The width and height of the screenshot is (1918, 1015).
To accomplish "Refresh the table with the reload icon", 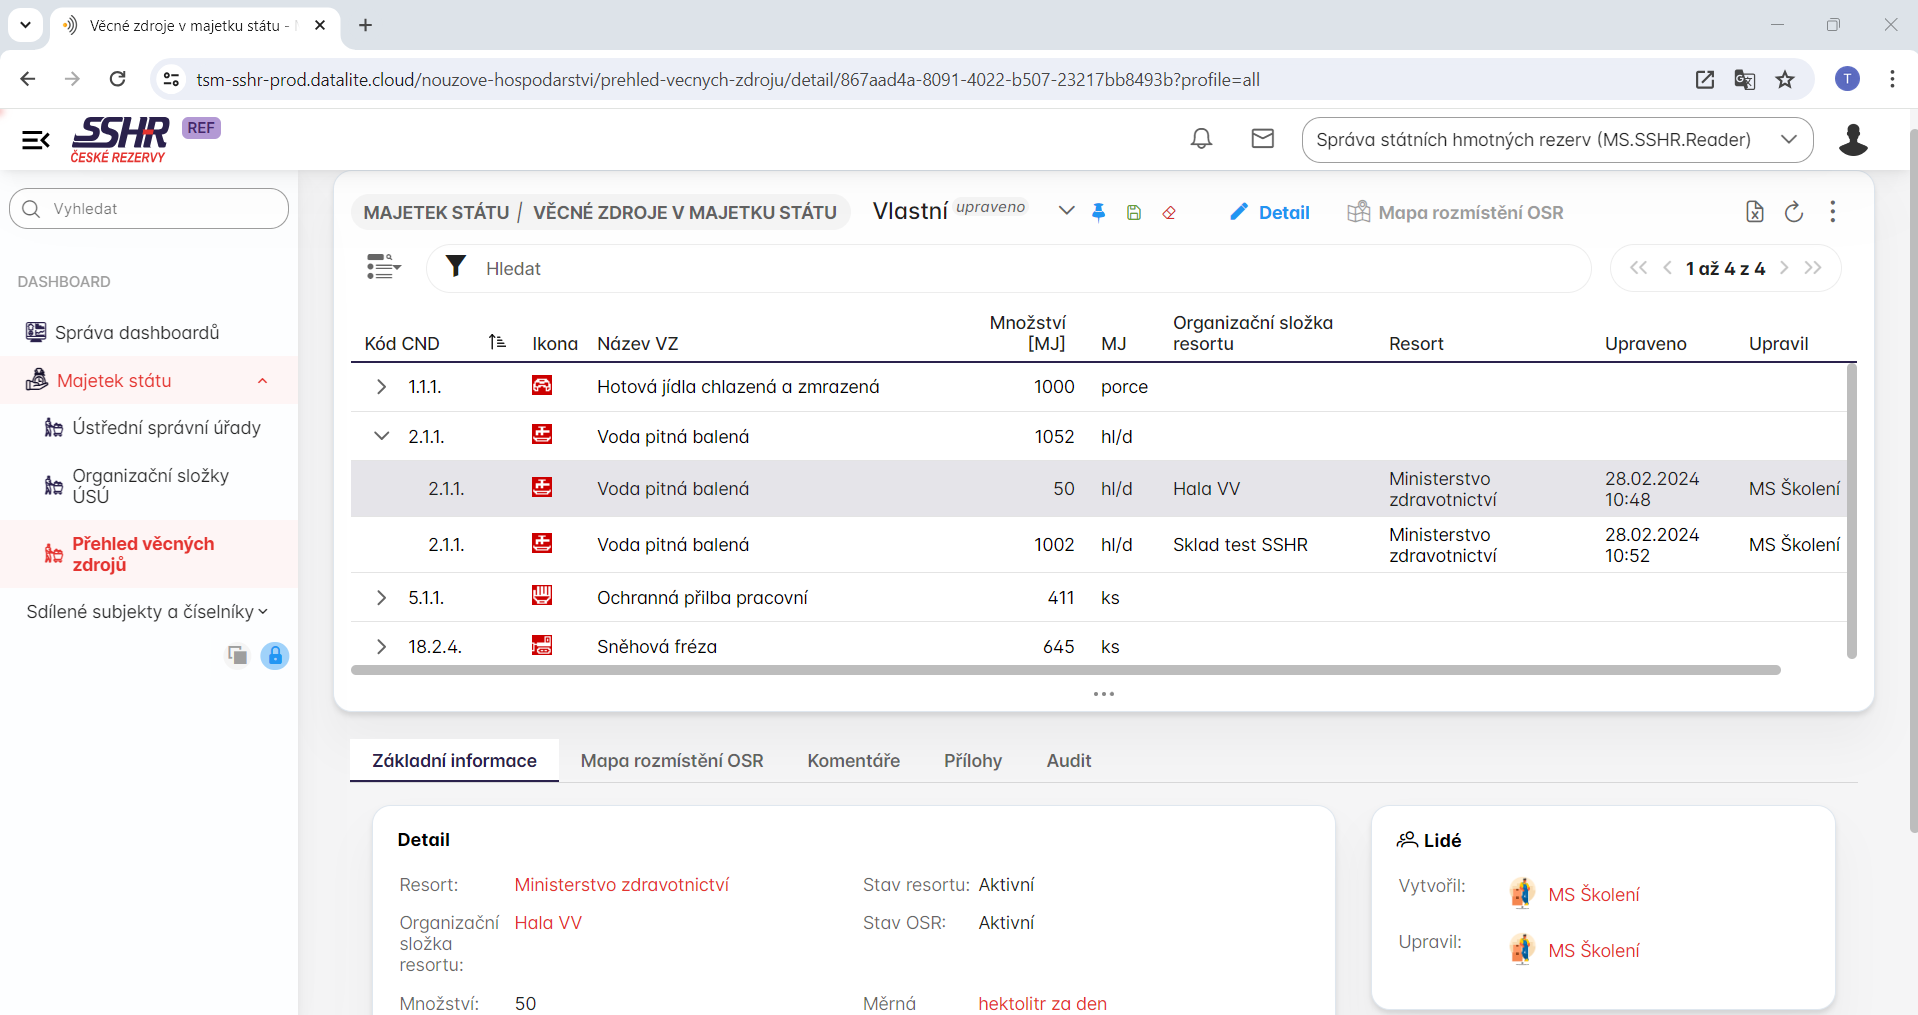I will click(1793, 211).
